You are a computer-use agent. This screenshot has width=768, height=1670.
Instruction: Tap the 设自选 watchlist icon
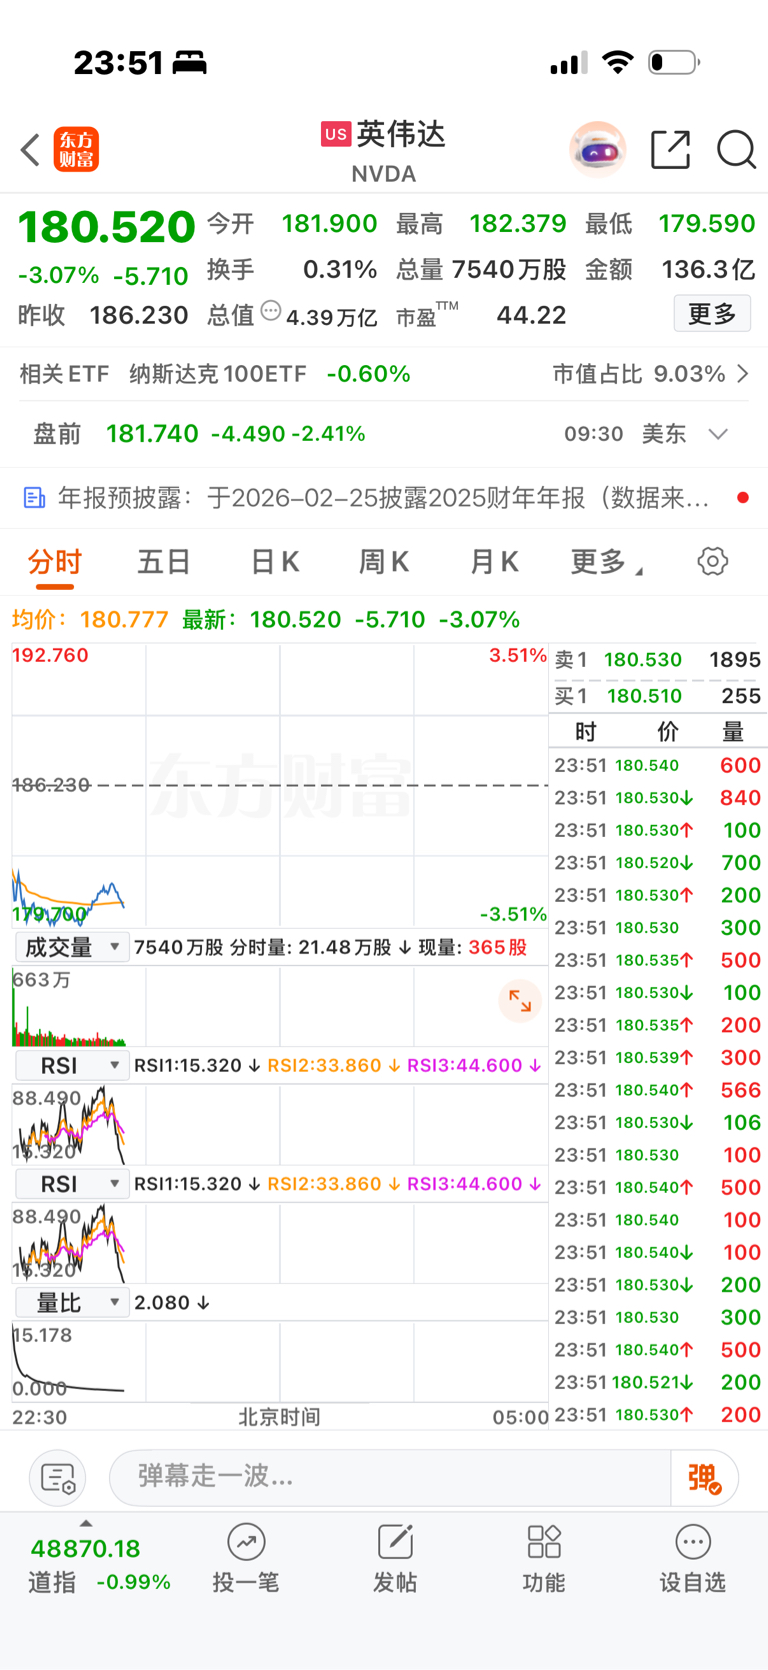tap(693, 1542)
